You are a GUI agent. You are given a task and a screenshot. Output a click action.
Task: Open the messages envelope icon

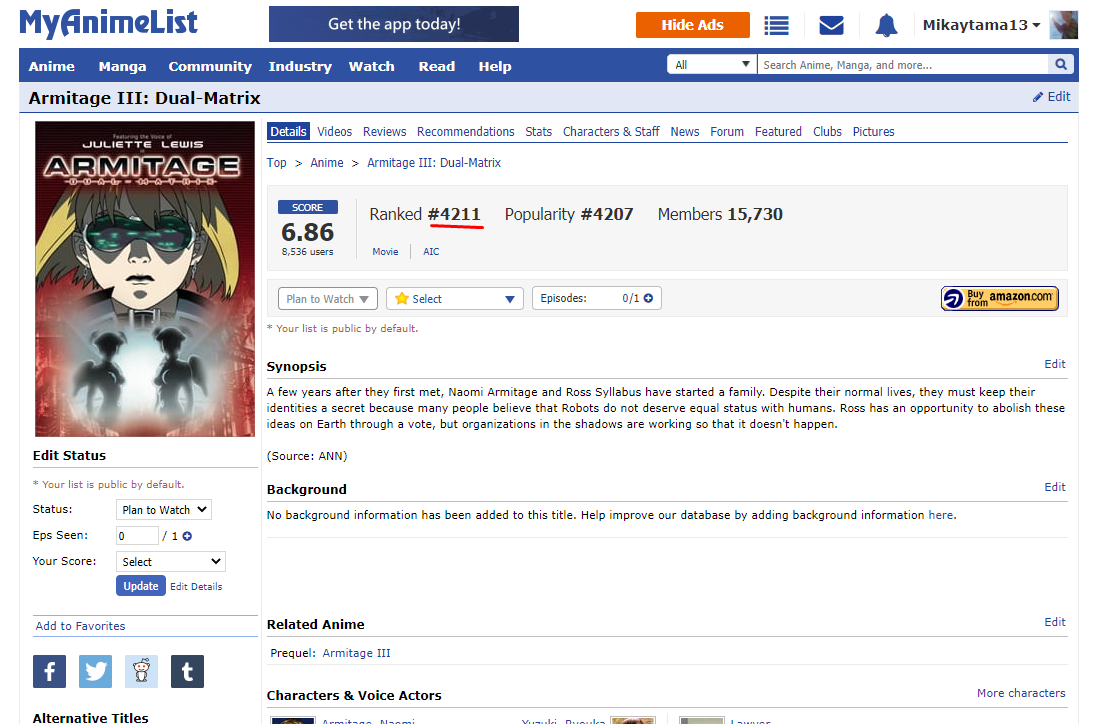click(x=831, y=26)
